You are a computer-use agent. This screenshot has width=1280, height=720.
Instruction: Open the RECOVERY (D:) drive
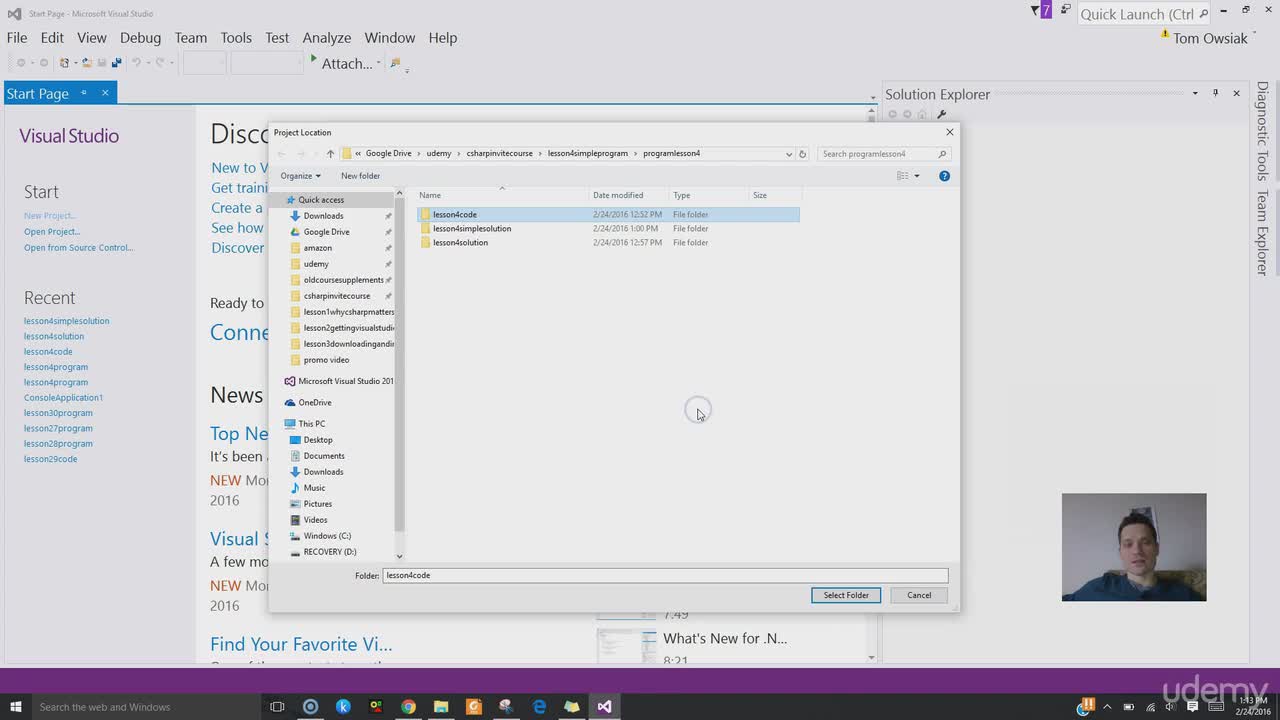coord(329,552)
